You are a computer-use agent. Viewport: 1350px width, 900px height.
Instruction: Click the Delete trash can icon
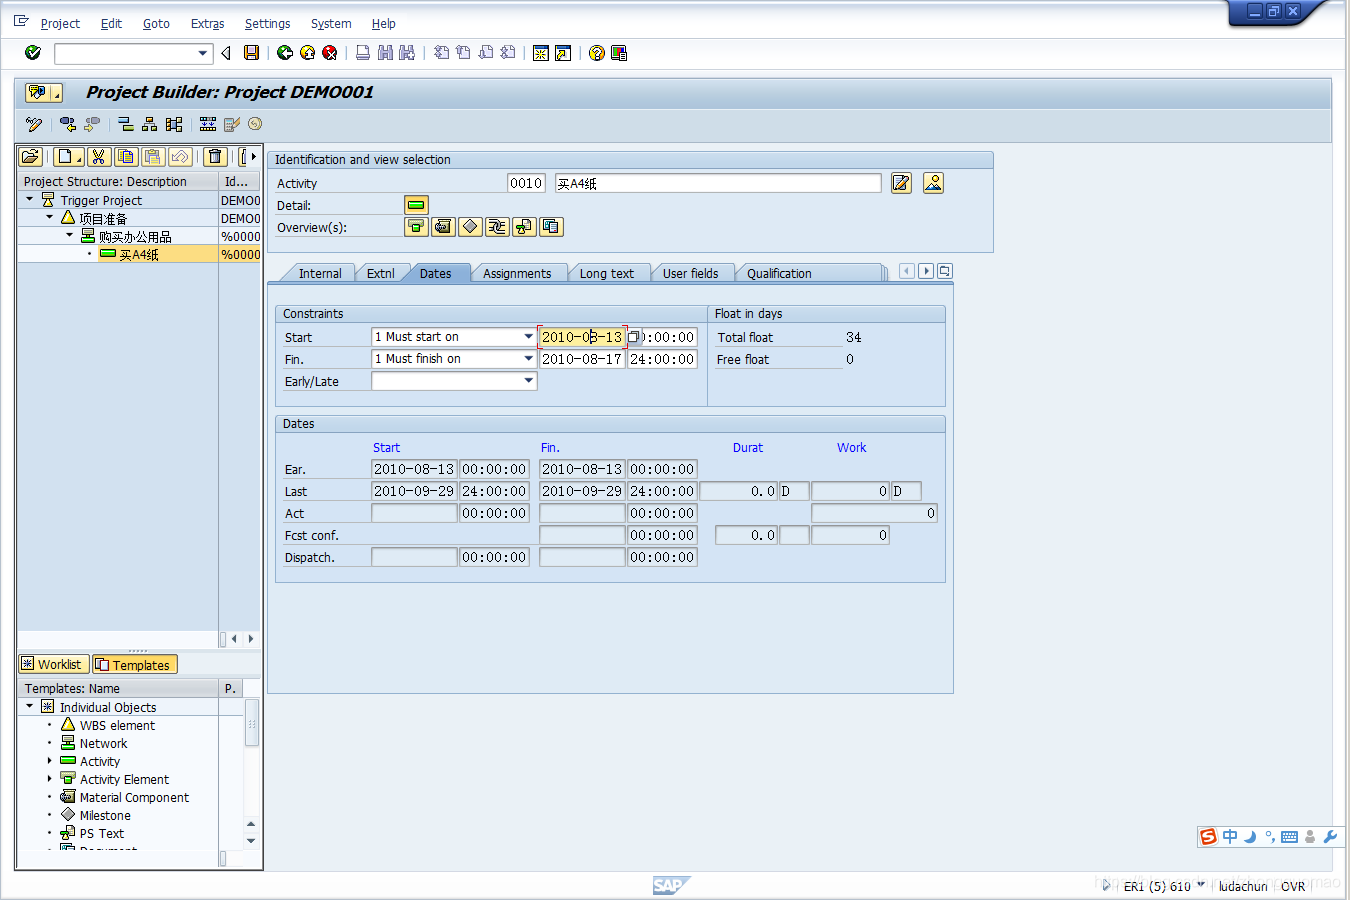point(215,156)
